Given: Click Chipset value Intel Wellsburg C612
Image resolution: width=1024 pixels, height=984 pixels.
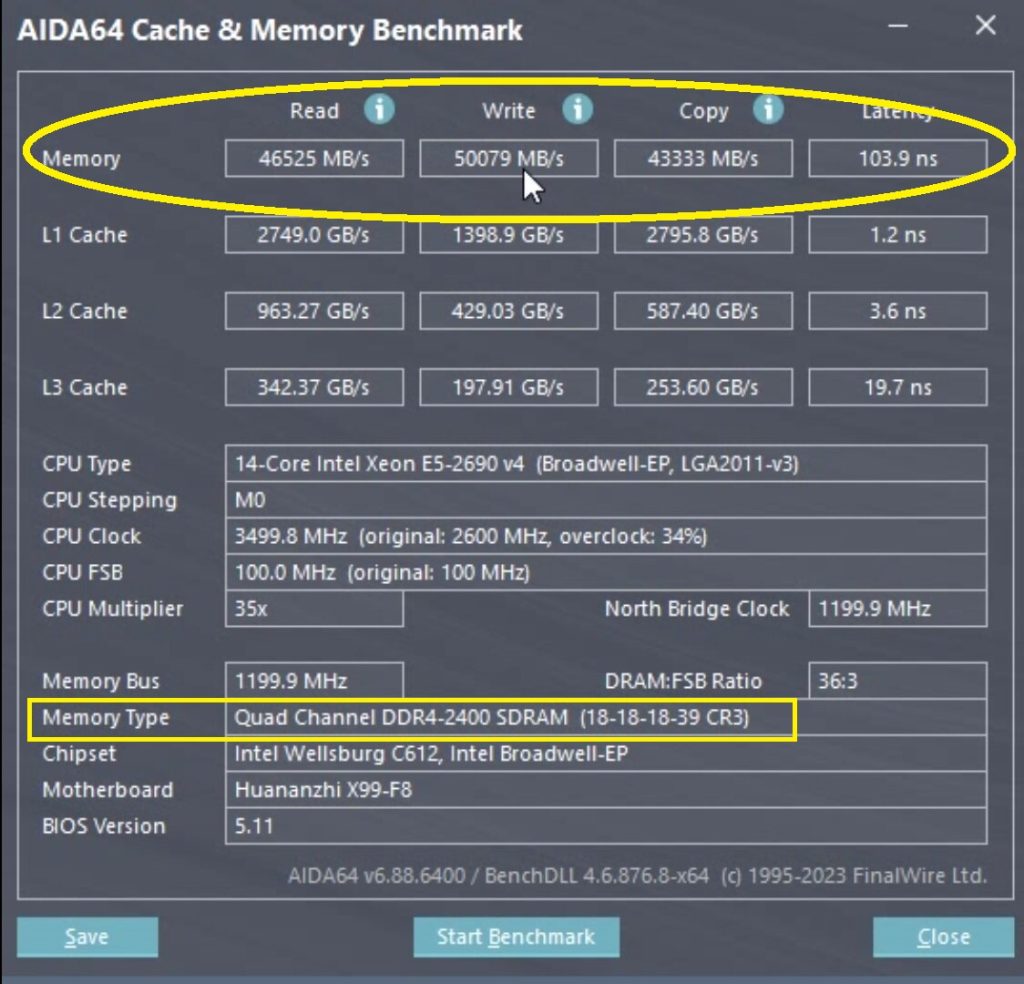Looking at the screenshot, I should coord(606,754).
